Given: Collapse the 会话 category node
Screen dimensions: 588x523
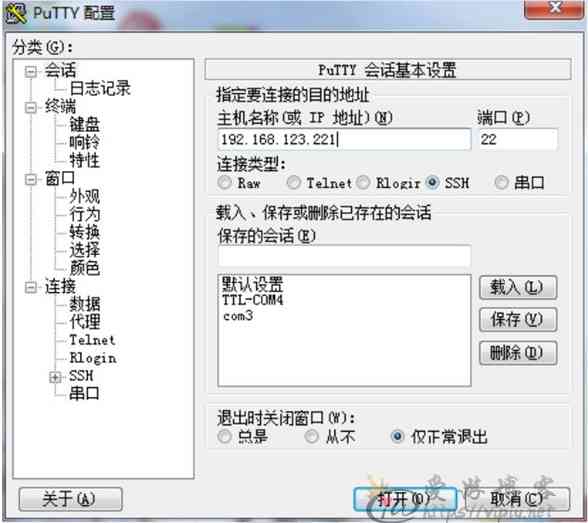Looking at the screenshot, I should [30, 71].
